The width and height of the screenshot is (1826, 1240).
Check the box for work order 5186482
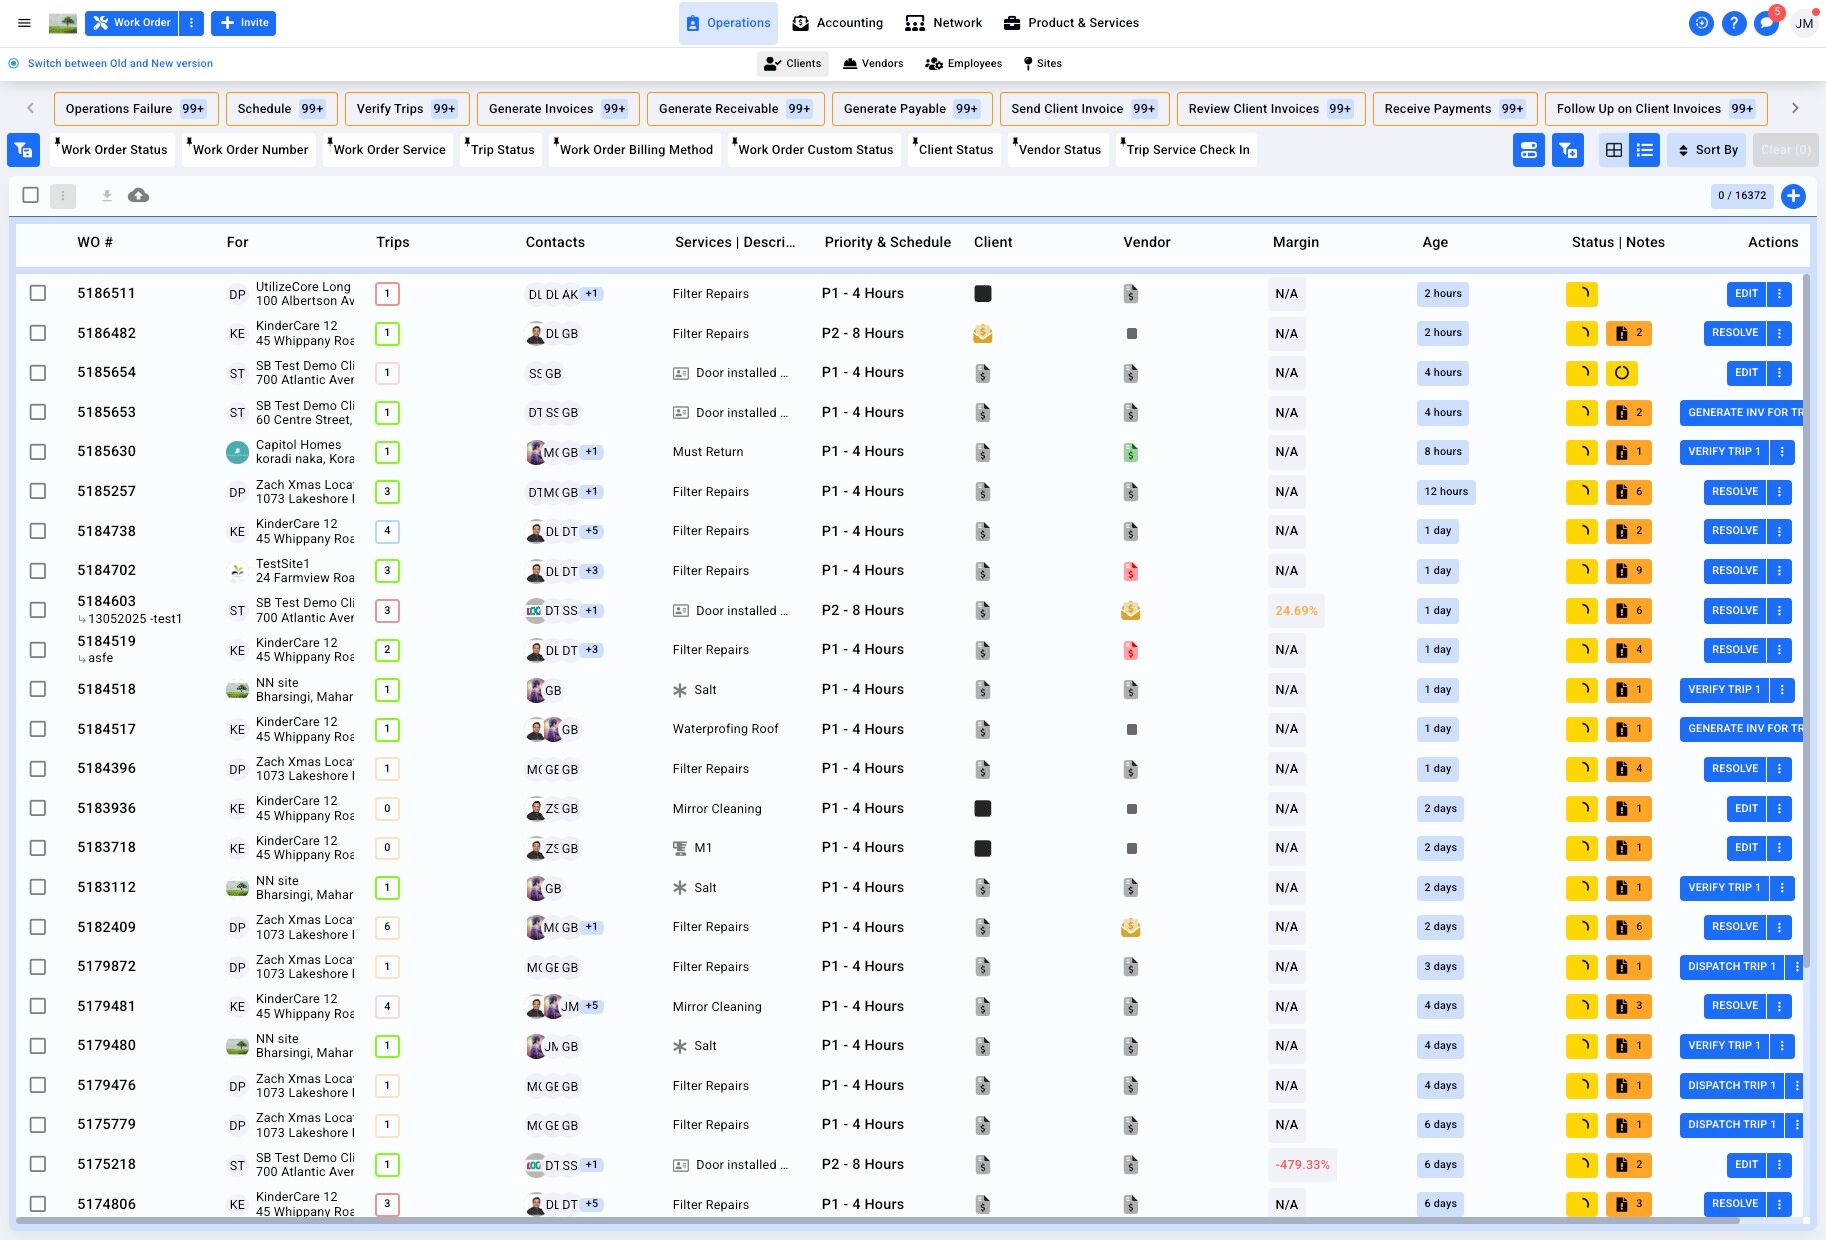pos(38,334)
